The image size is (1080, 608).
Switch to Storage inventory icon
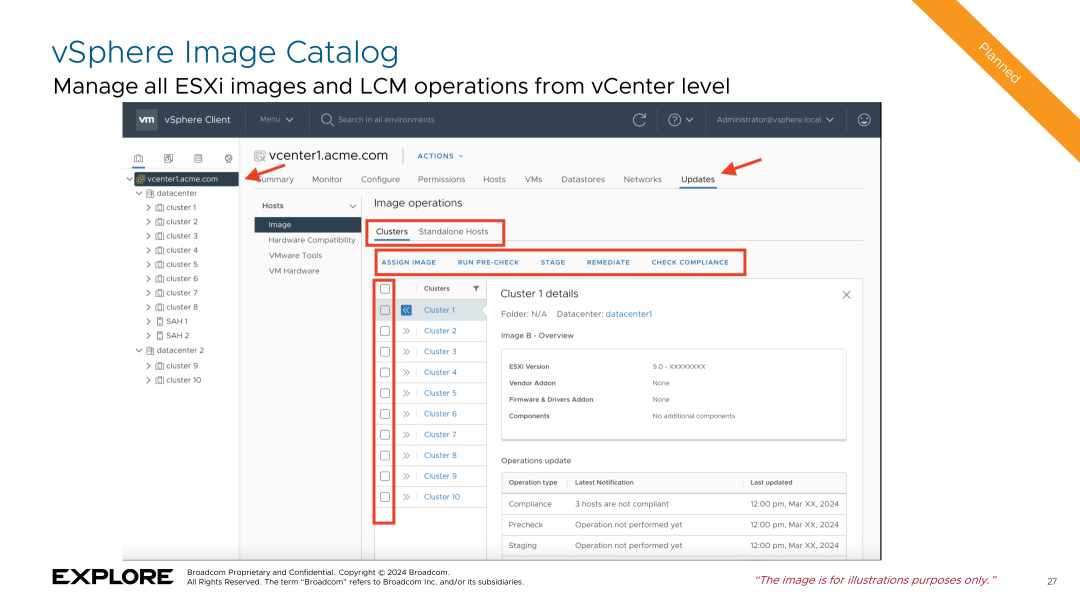198,158
